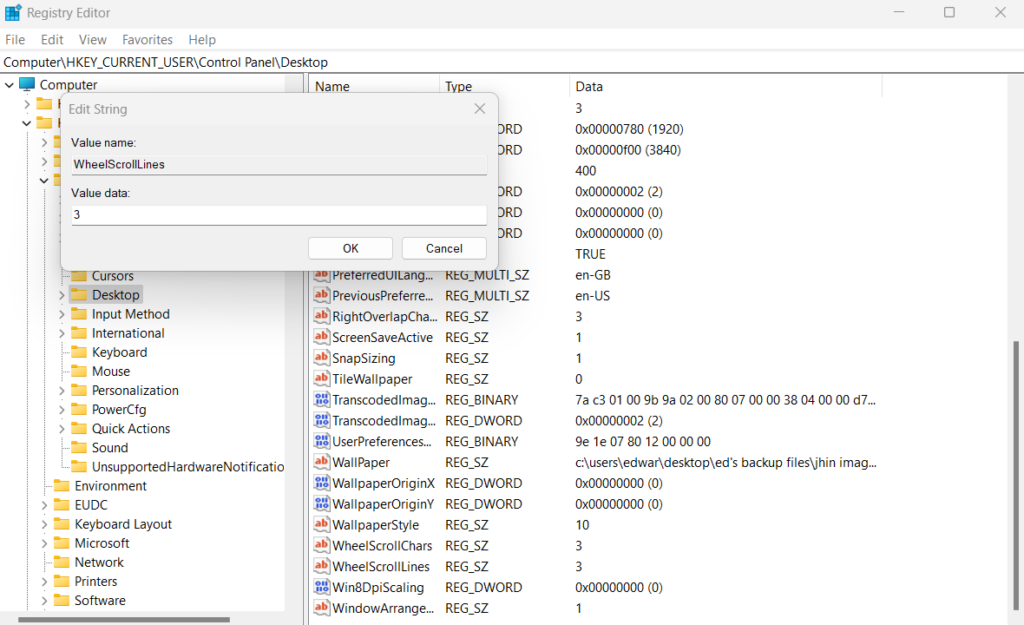The width and height of the screenshot is (1024, 625).
Task: Click the Mouse folder icon in tree
Action: click(x=79, y=371)
